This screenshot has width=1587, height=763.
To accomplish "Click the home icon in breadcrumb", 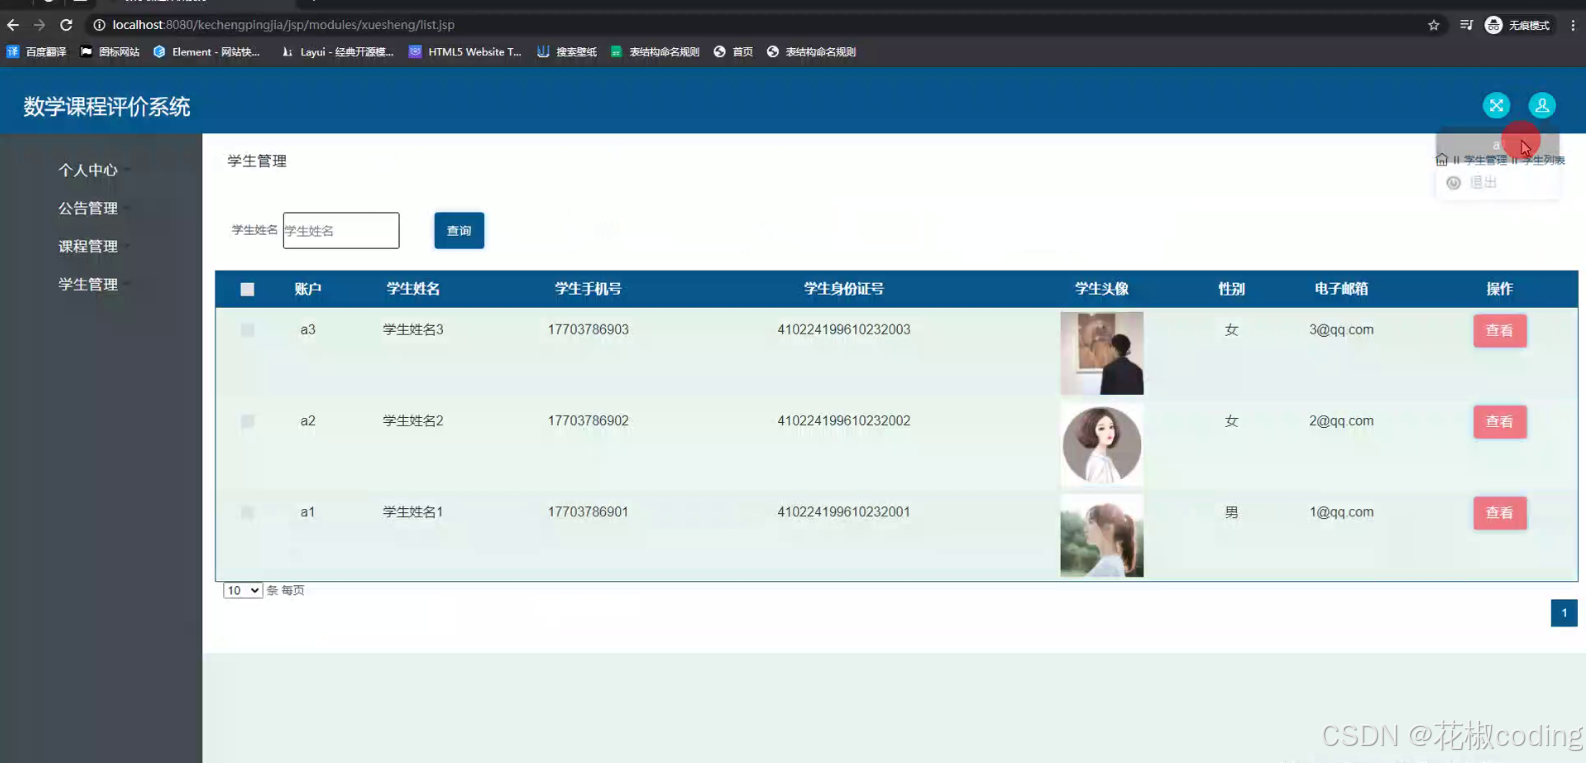I will click(1442, 160).
